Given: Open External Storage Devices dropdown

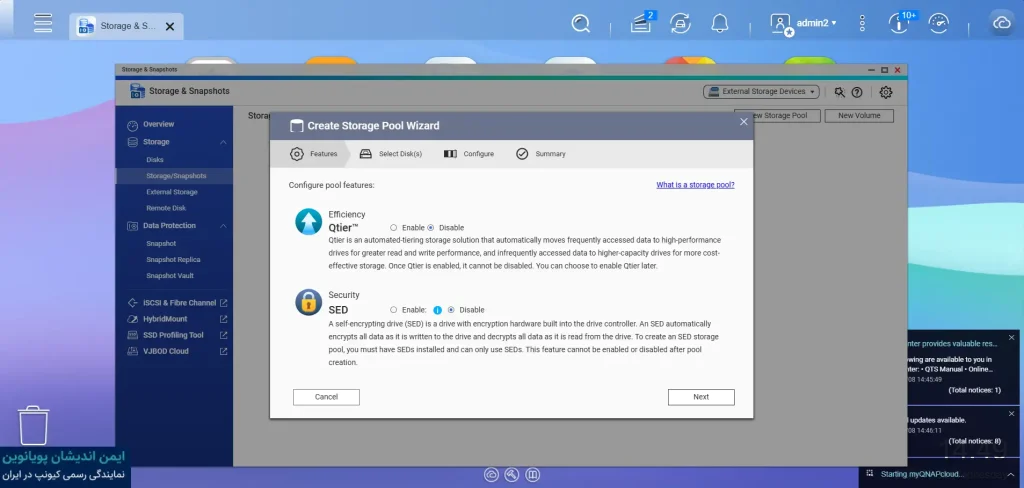Looking at the screenshot, I should (x=761, y=92).
